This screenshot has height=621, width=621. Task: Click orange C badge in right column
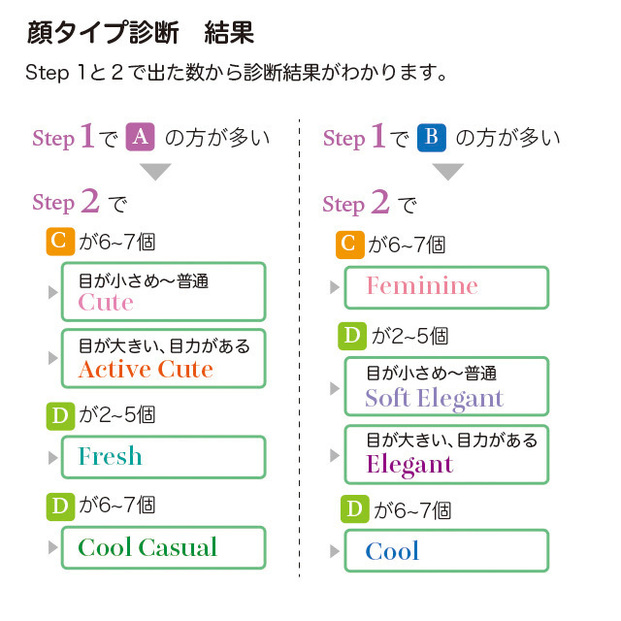351,243
